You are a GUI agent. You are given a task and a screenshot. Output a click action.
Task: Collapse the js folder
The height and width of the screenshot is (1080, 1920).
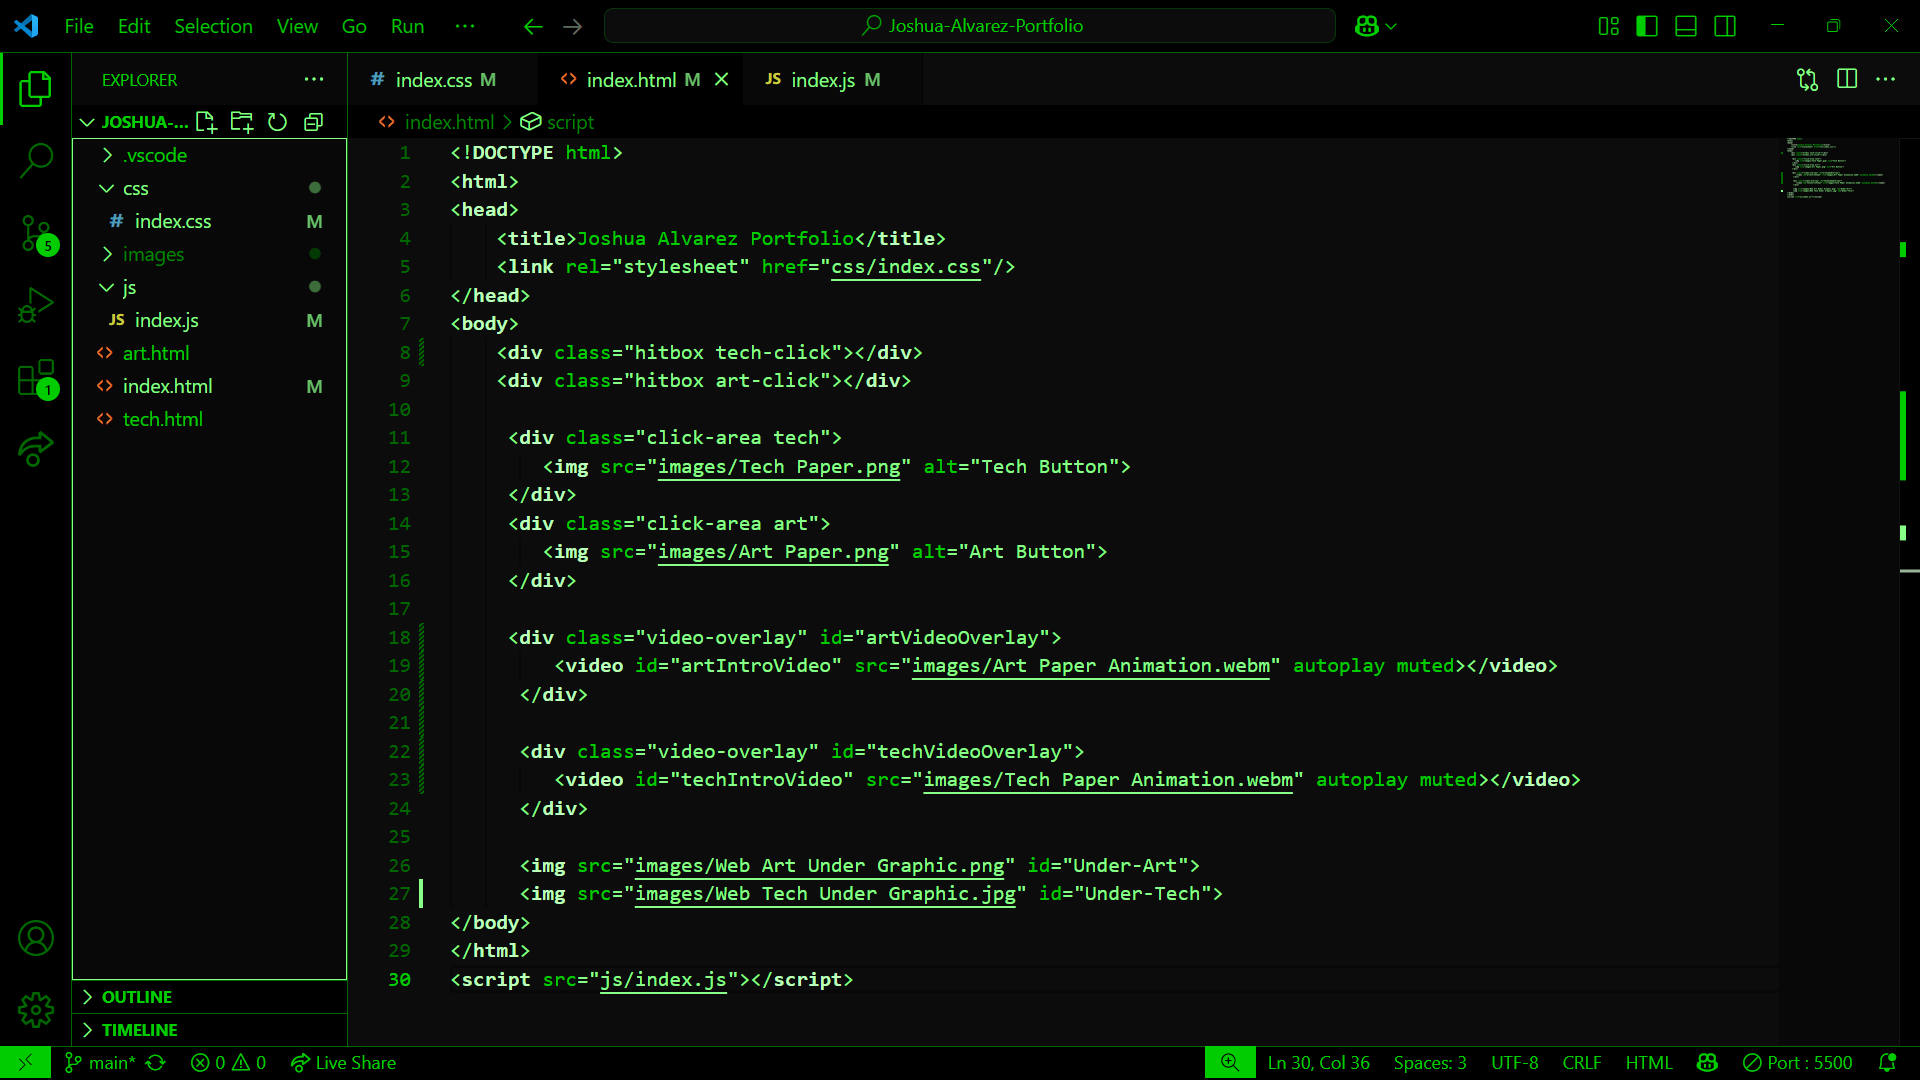pyautogui.click(x=210, y=287)
